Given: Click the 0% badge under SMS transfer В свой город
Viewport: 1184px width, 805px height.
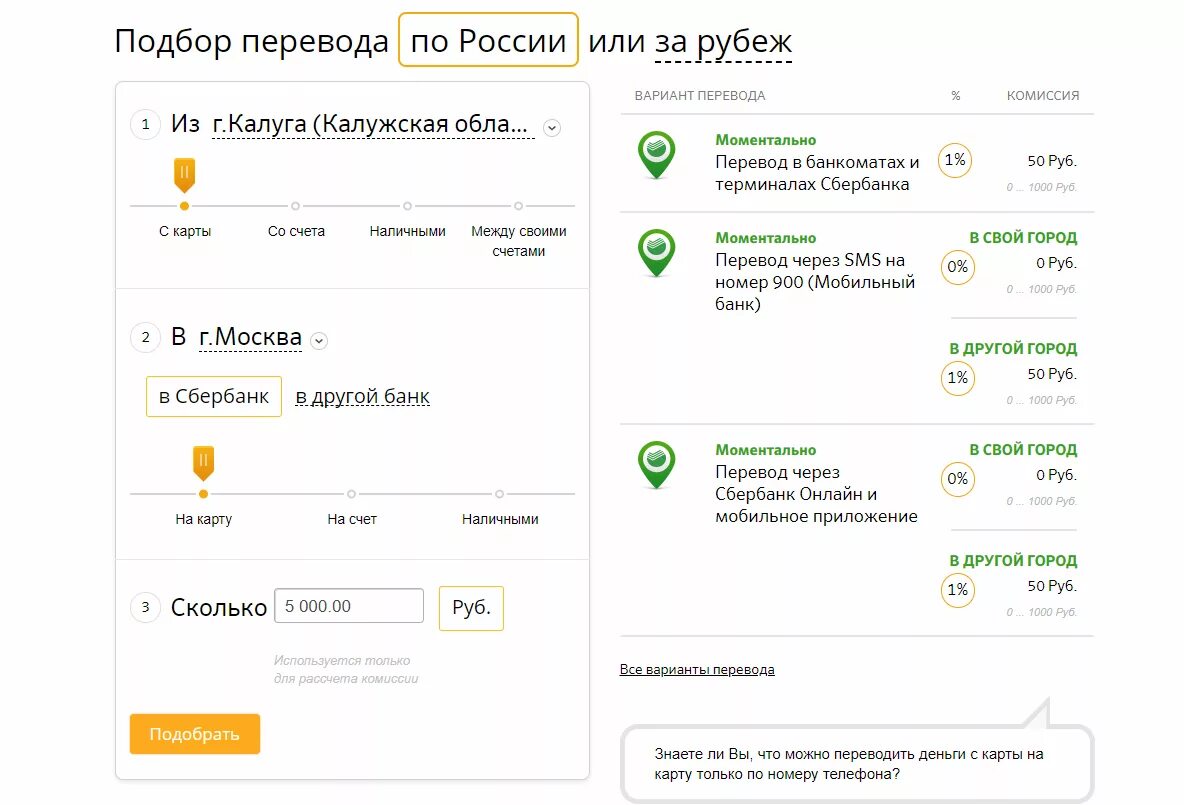Looking at the screenshot, I should coord(957,267).
